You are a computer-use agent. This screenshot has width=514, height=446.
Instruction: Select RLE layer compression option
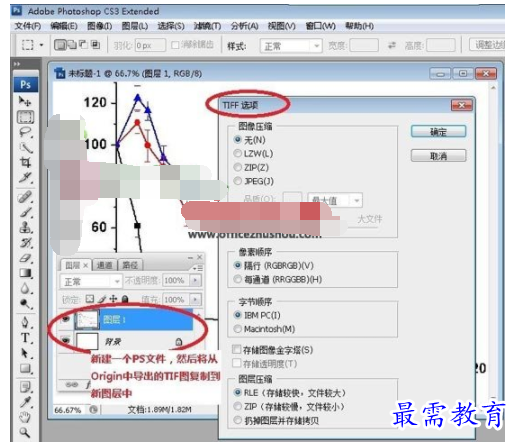pyautogui.click(x=237, y=393)
